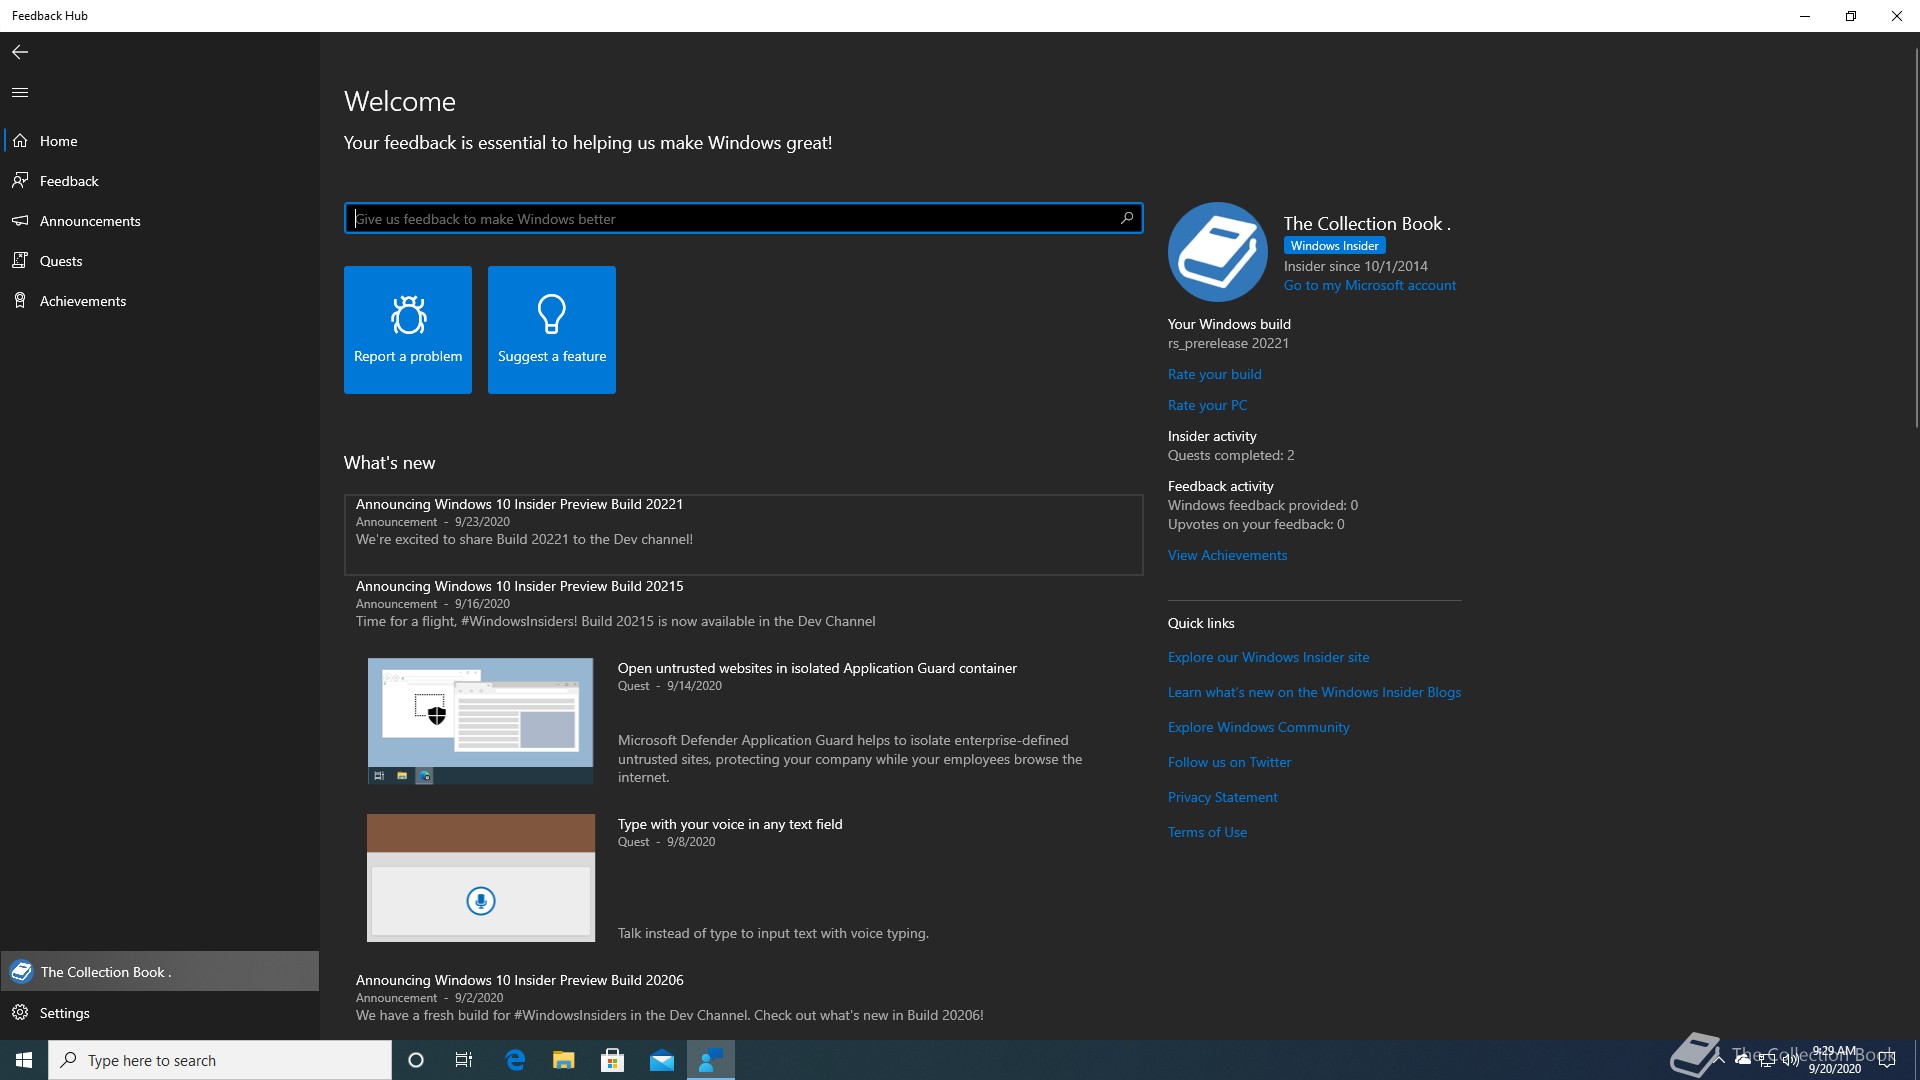Viewport: 1920px width, 1080px height.
Task: Open the Terms of Use link
Action: click(x=1207, y=832)
